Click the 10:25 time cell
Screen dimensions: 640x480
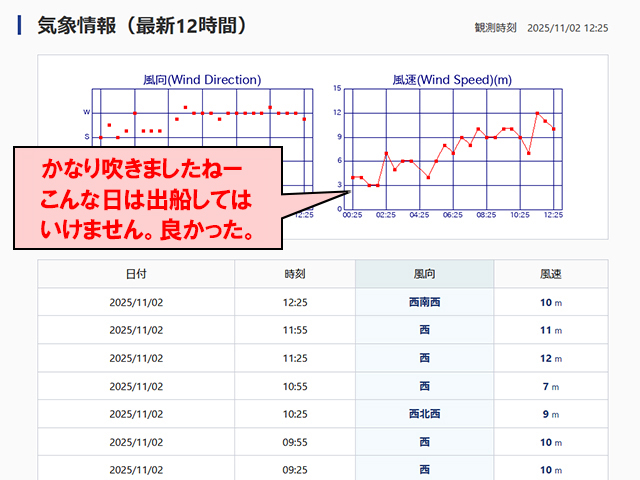pyautogui.click(x=295, y=414)
